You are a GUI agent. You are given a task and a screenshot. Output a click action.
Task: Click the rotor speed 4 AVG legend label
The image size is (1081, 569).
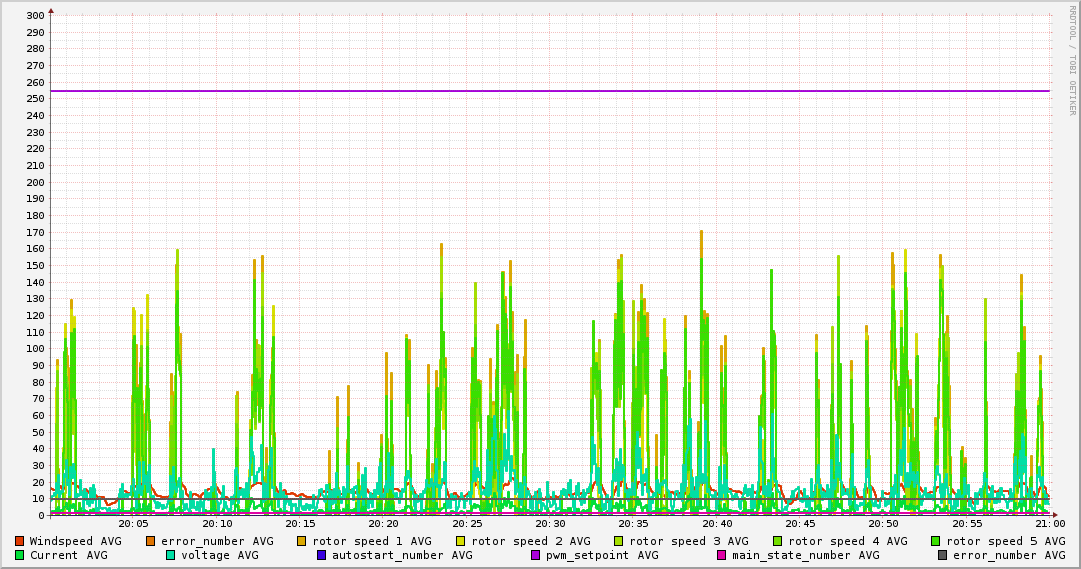[x=847, y=541]
